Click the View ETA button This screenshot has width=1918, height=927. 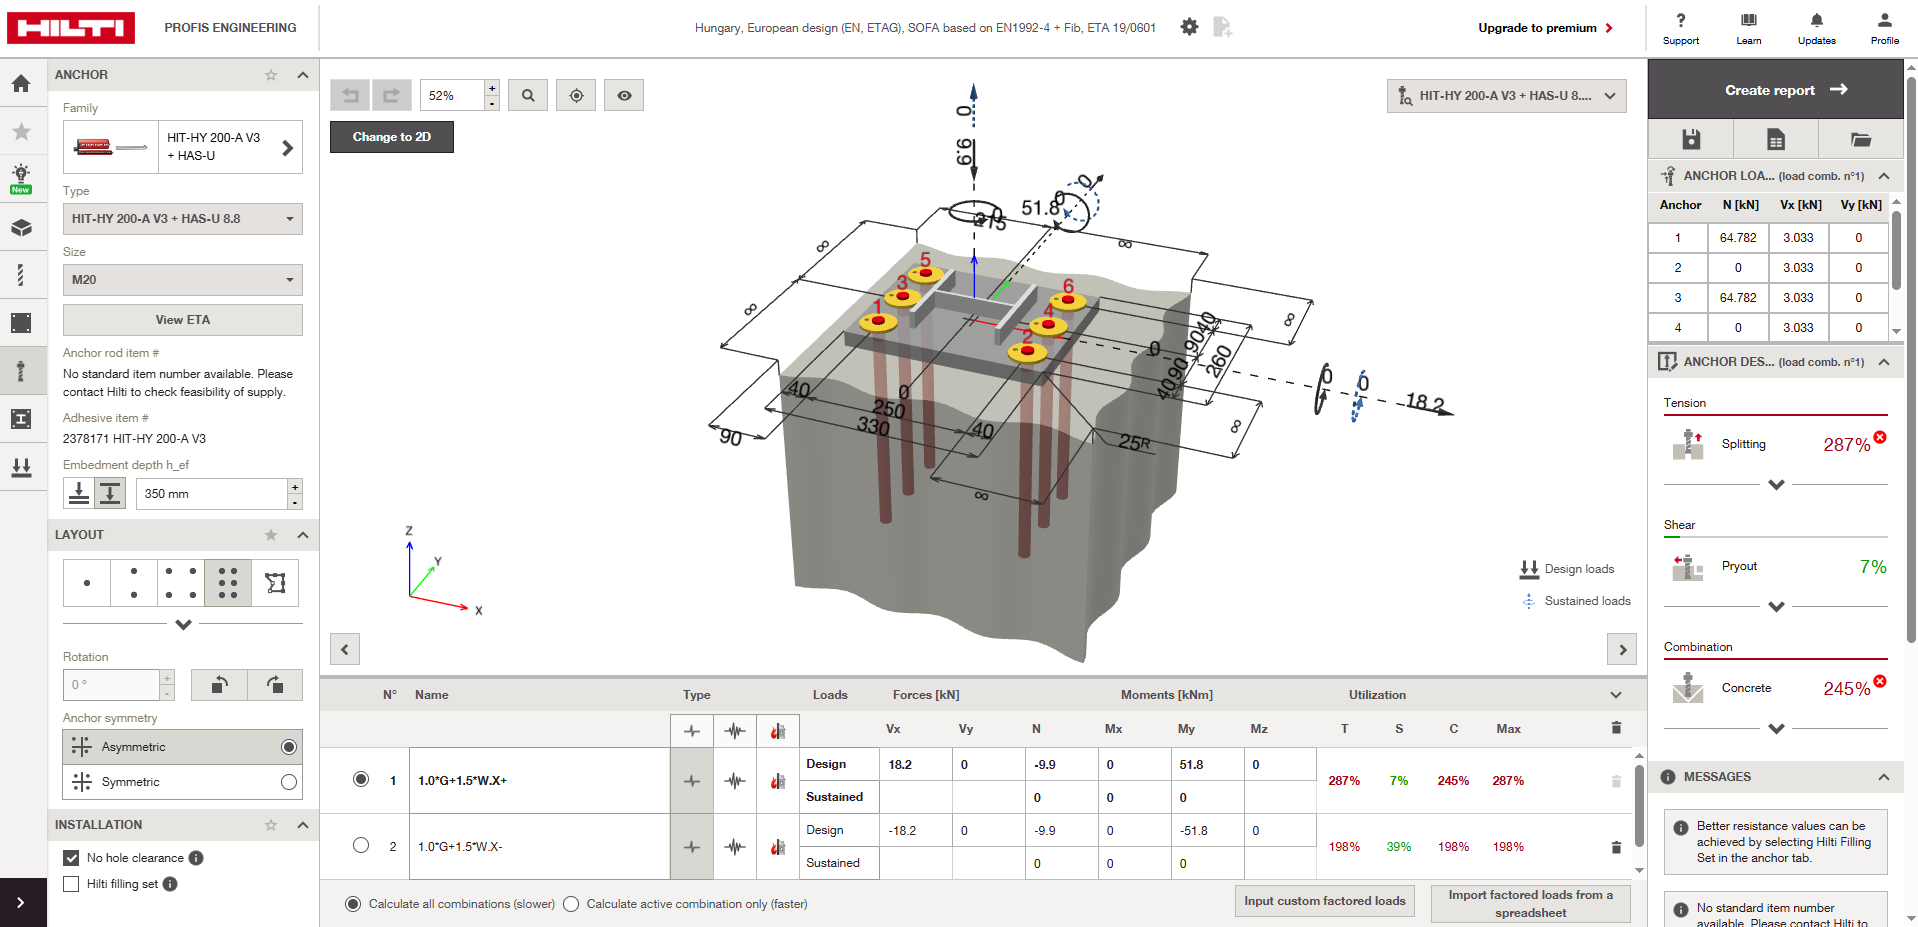tap(182, 320)
